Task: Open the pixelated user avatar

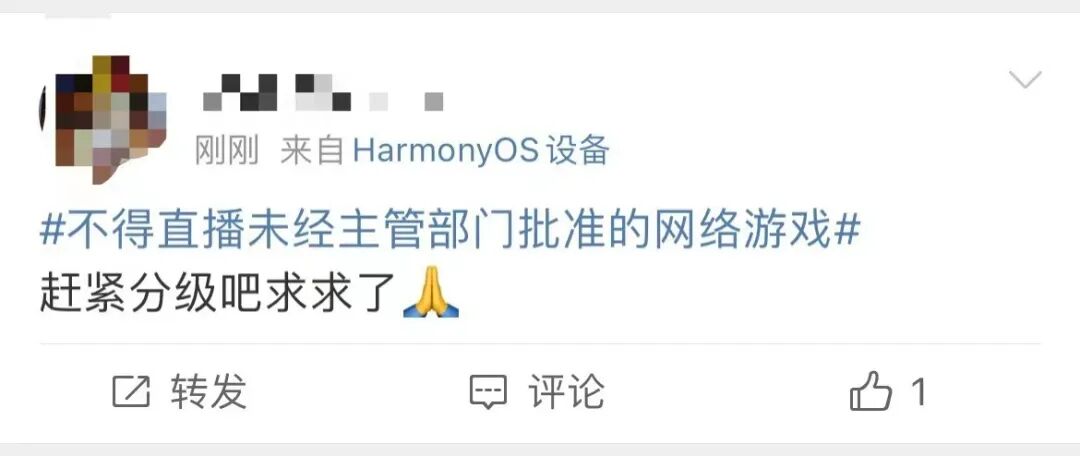Action: pos(103,119)
